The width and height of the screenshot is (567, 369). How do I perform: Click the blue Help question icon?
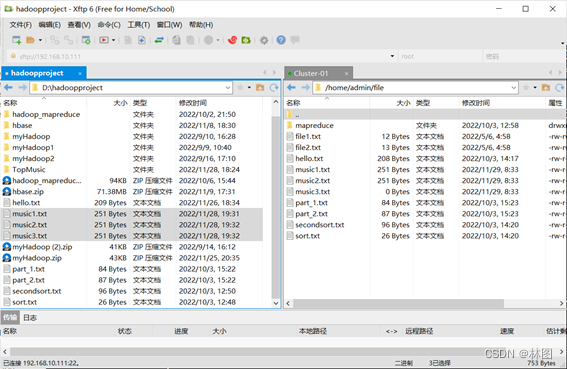(281, 40)
